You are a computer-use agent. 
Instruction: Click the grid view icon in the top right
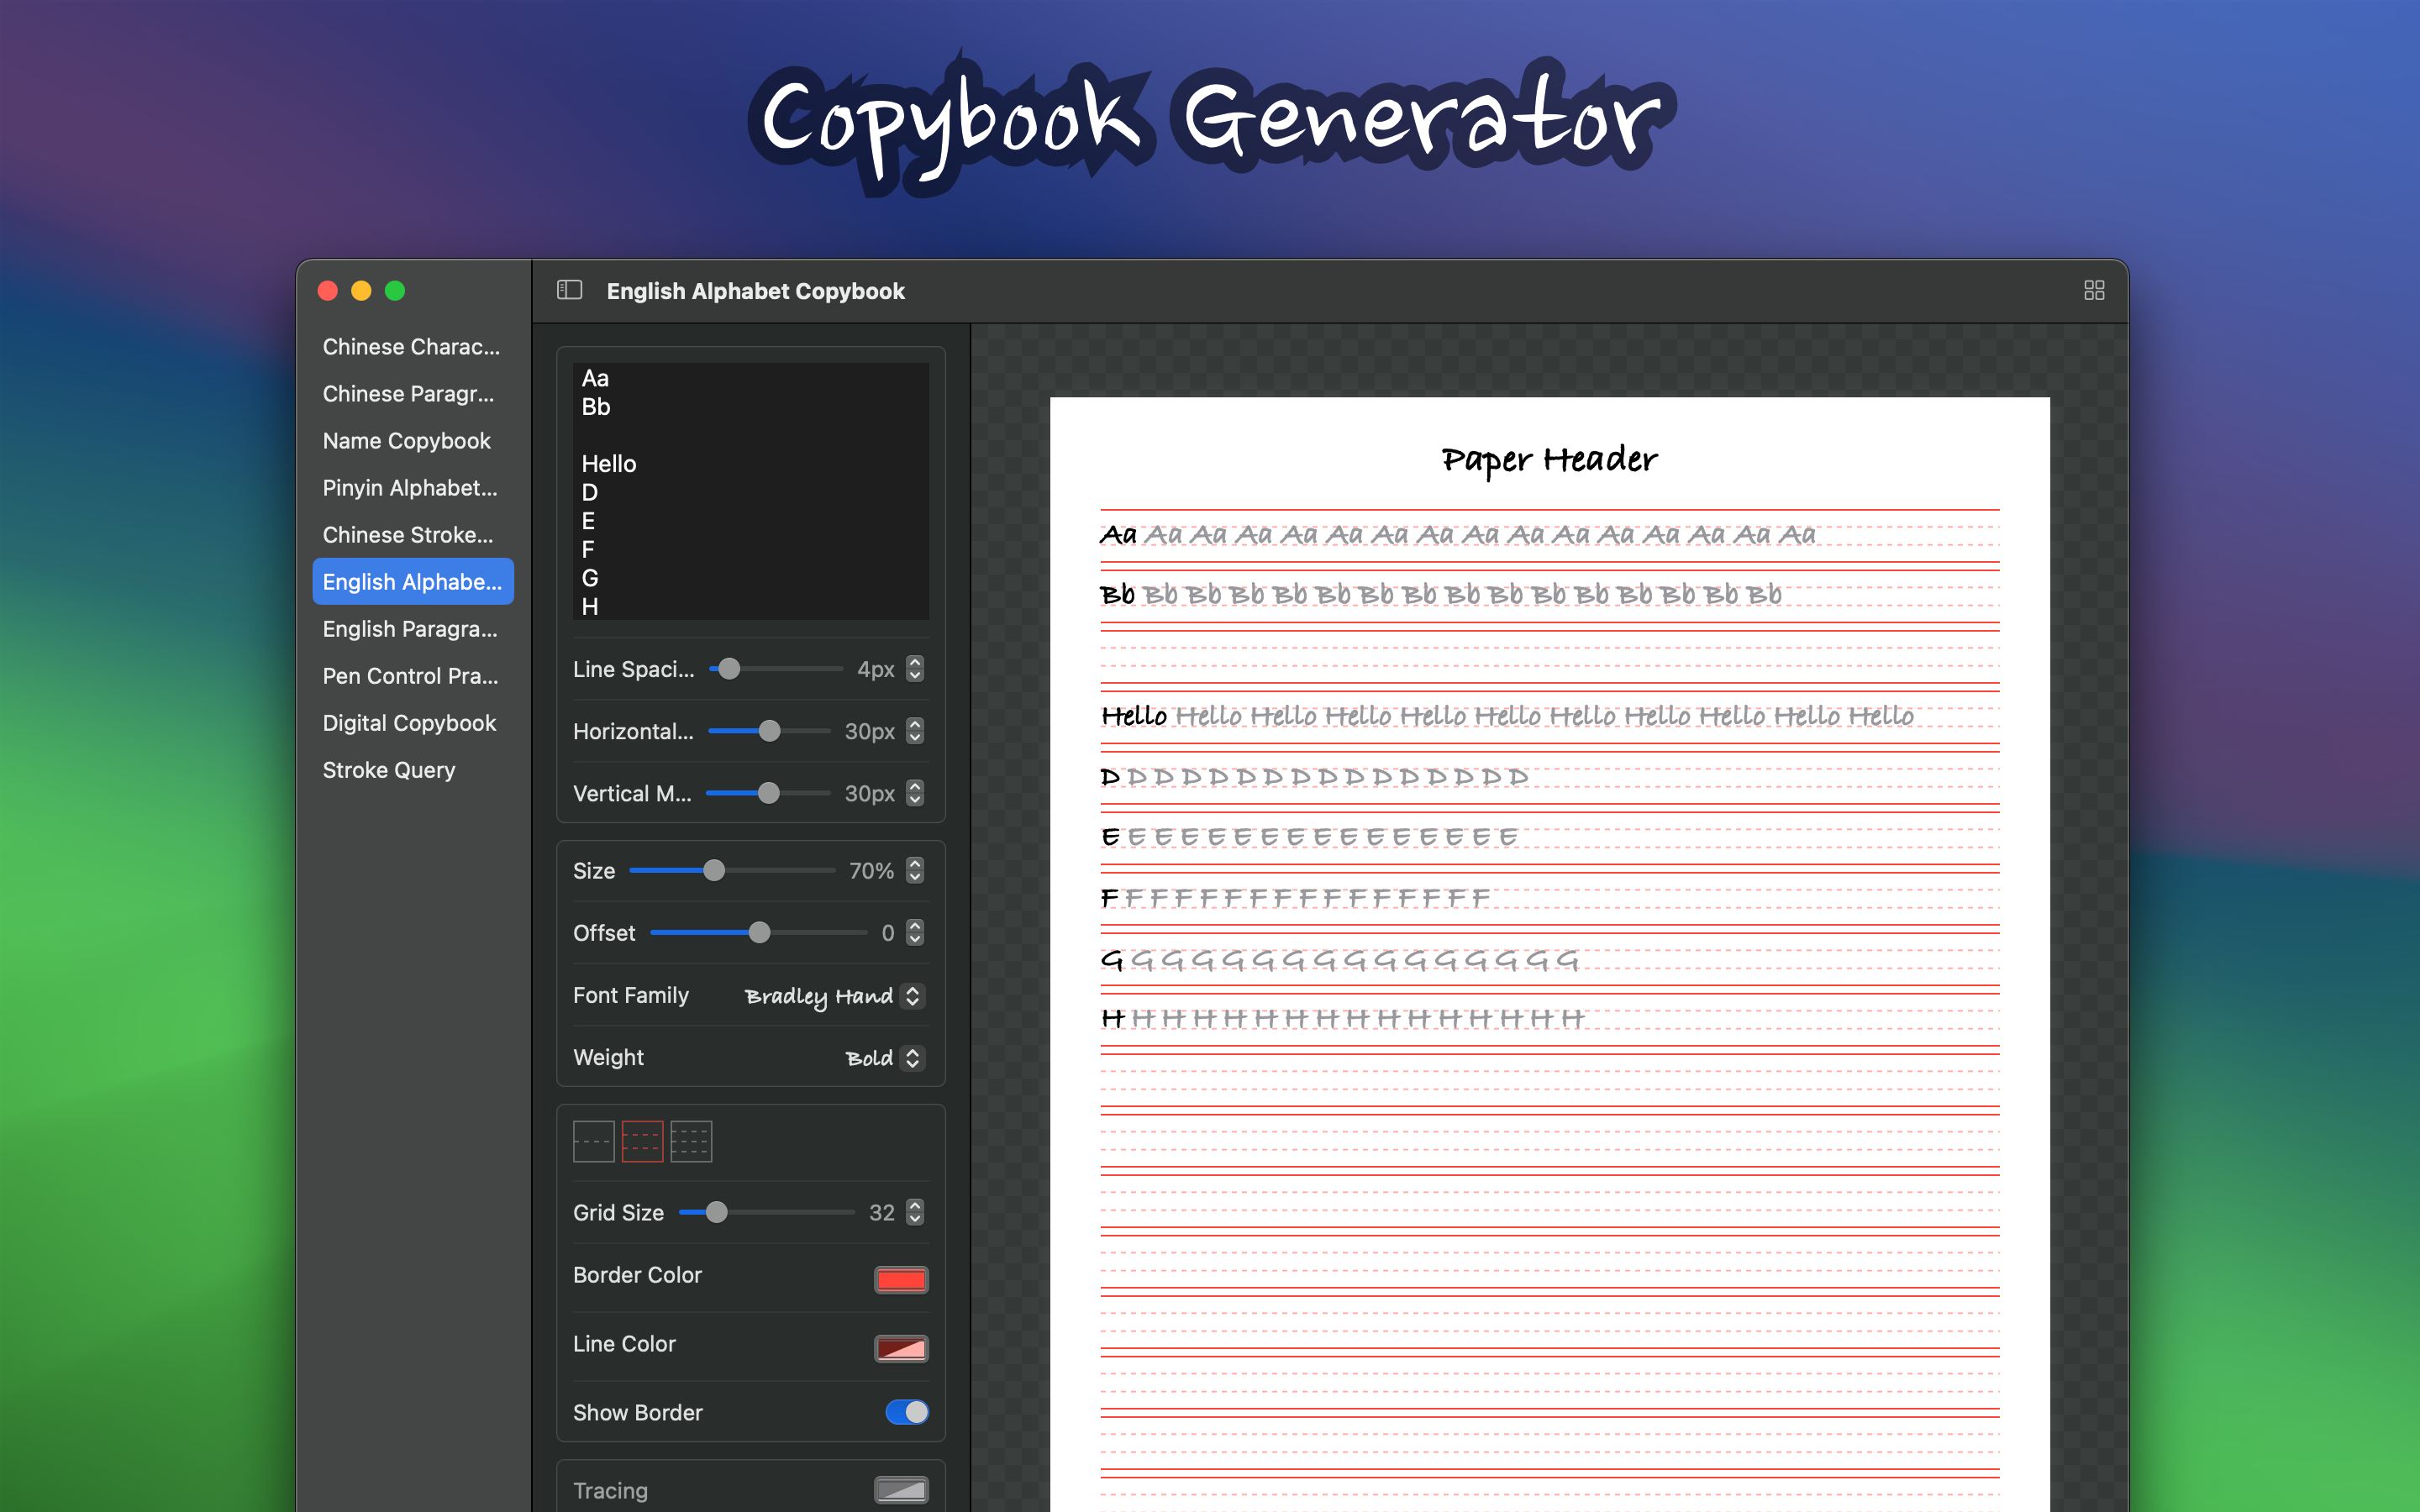click(x=2093, y=290)
